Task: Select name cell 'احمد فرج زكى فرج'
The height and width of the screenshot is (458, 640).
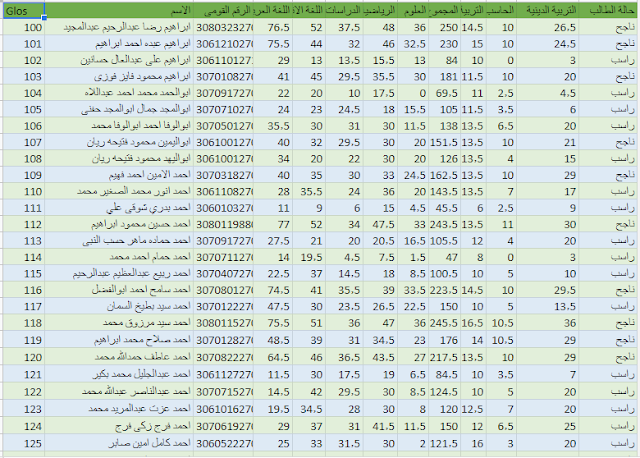Action: 119,426
